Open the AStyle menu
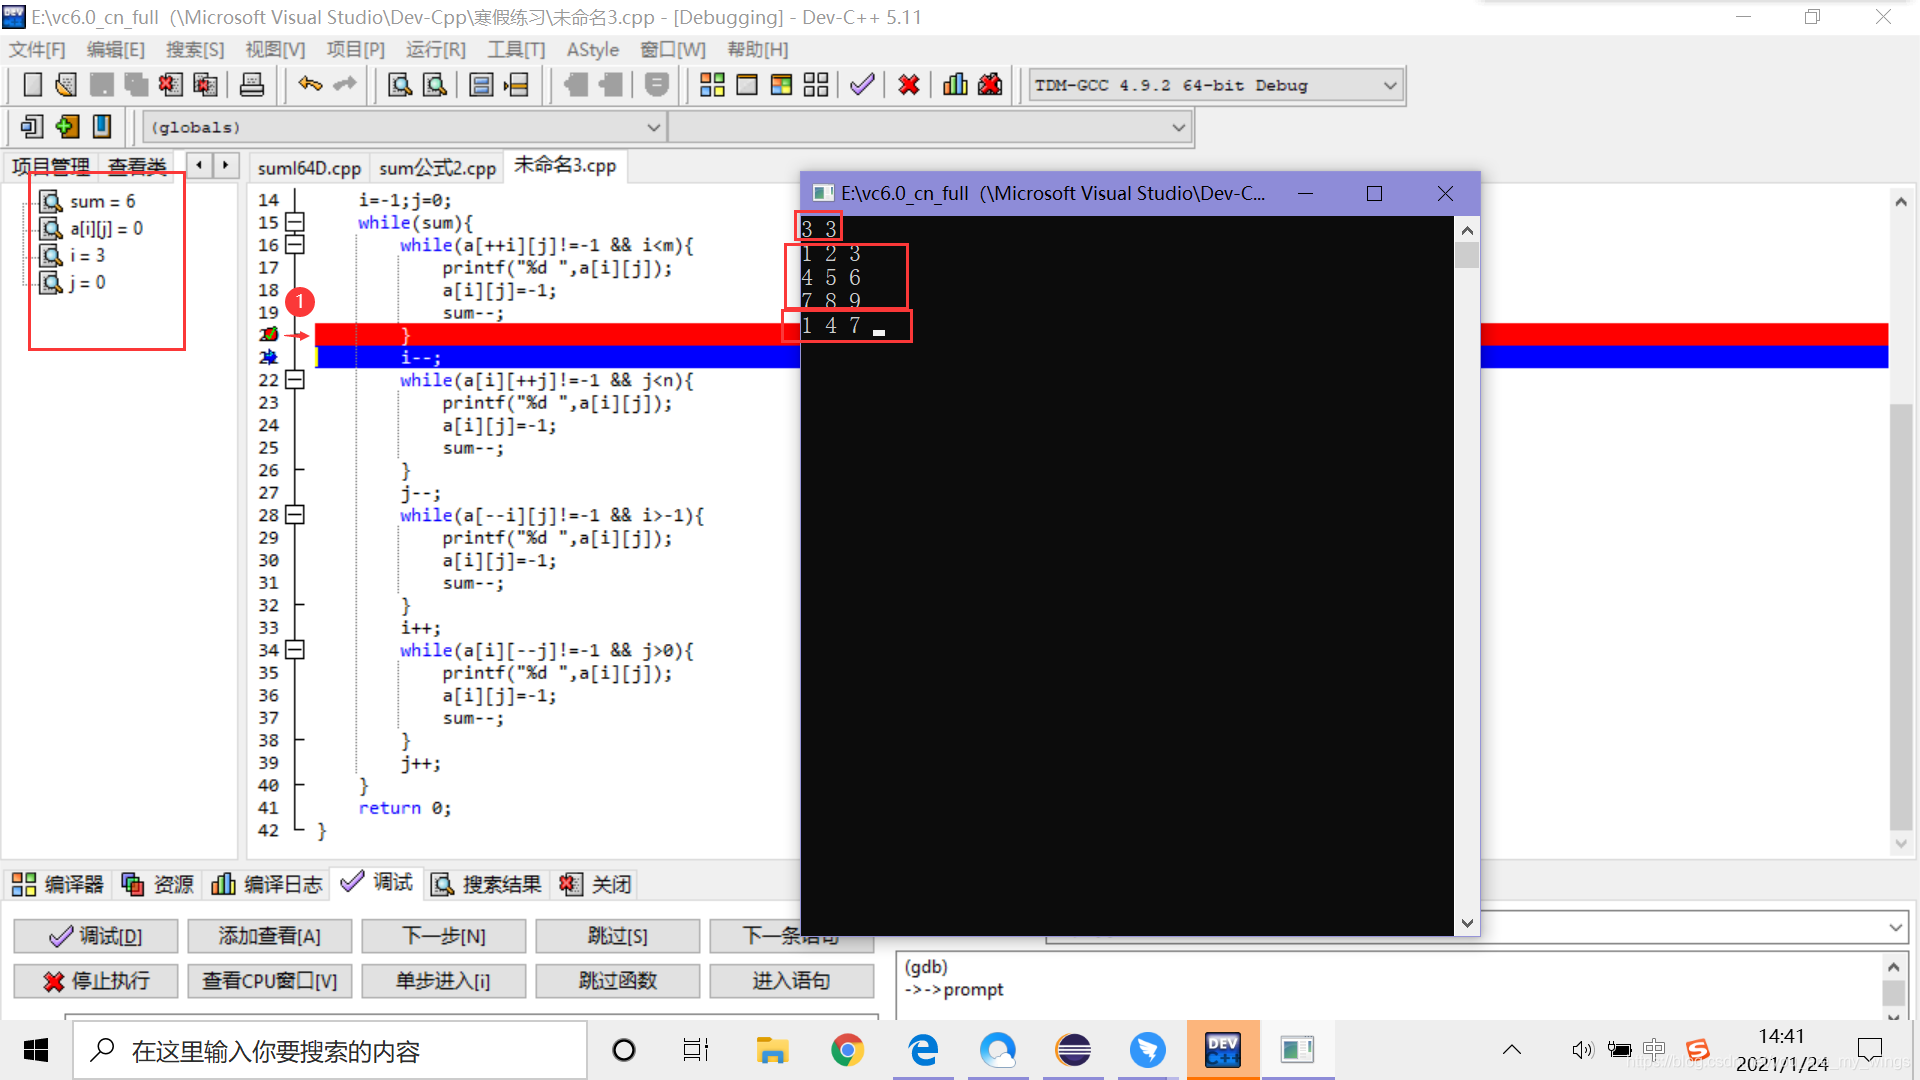1920x1080 pixels. pyautogui.click(x=592, y=50)
